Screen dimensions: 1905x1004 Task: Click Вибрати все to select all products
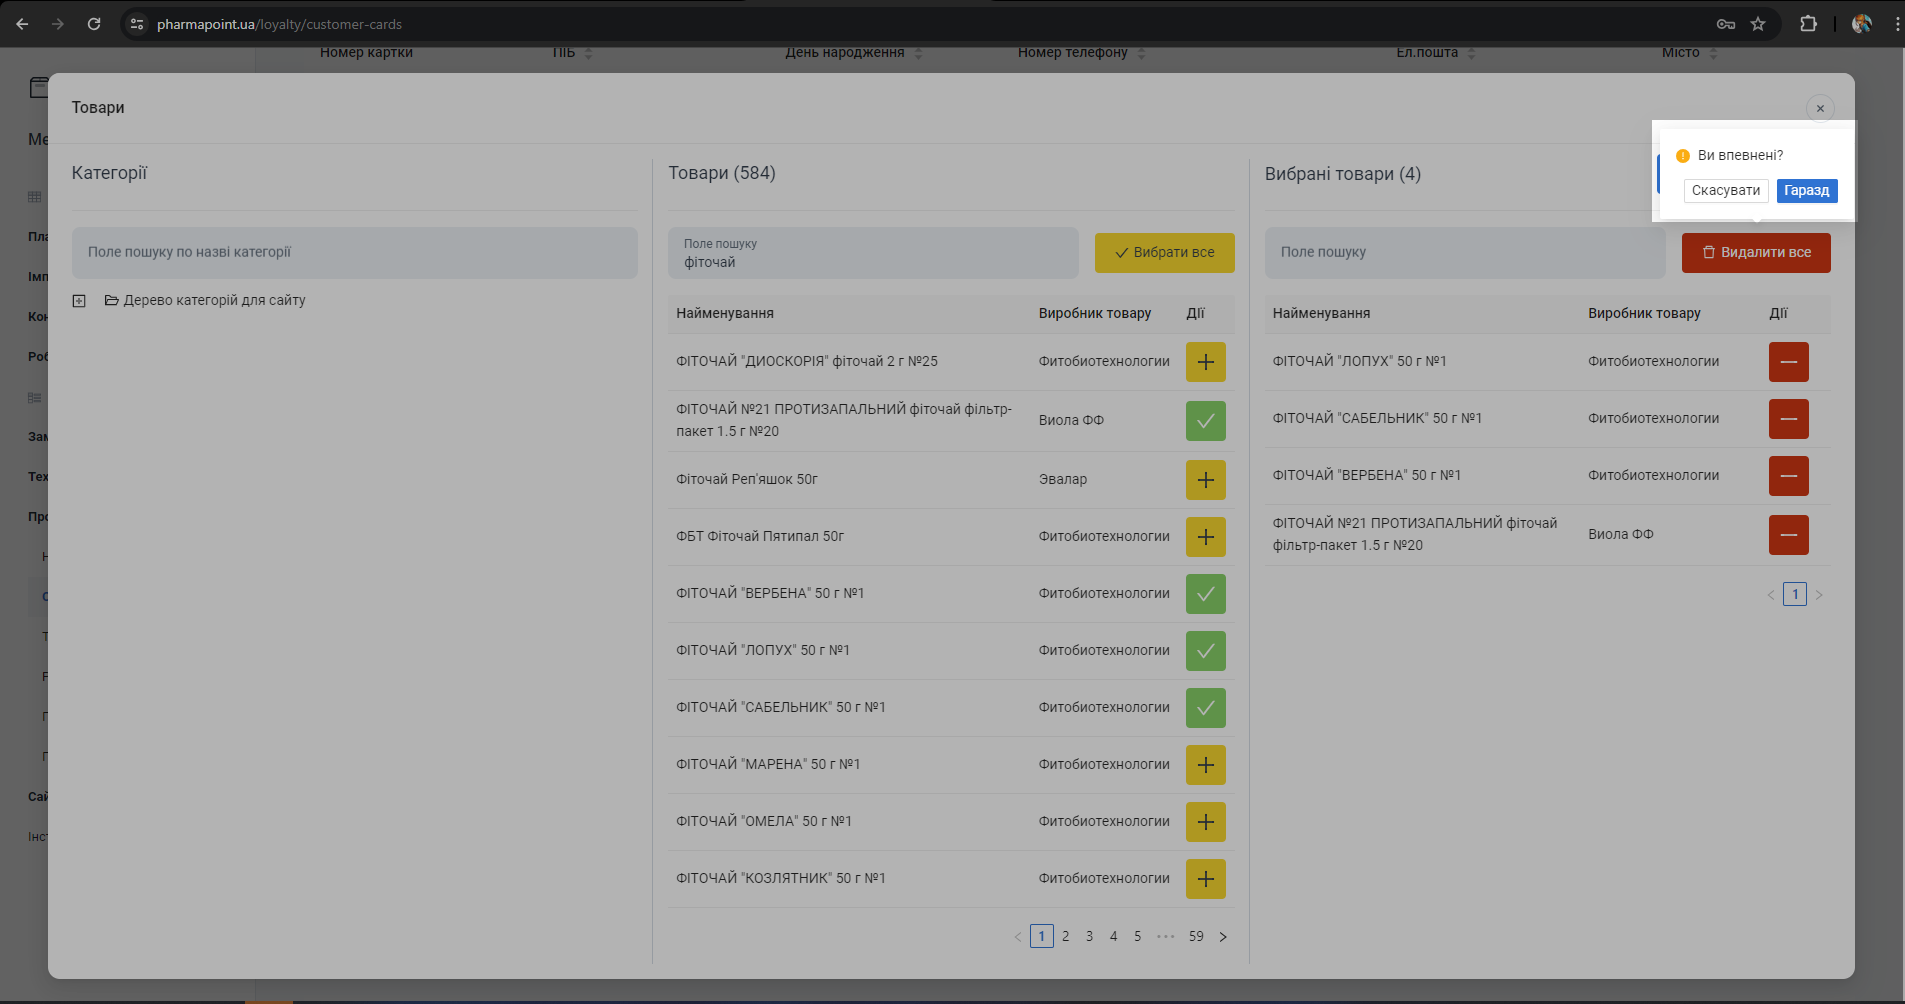(x=1164, y=253)
